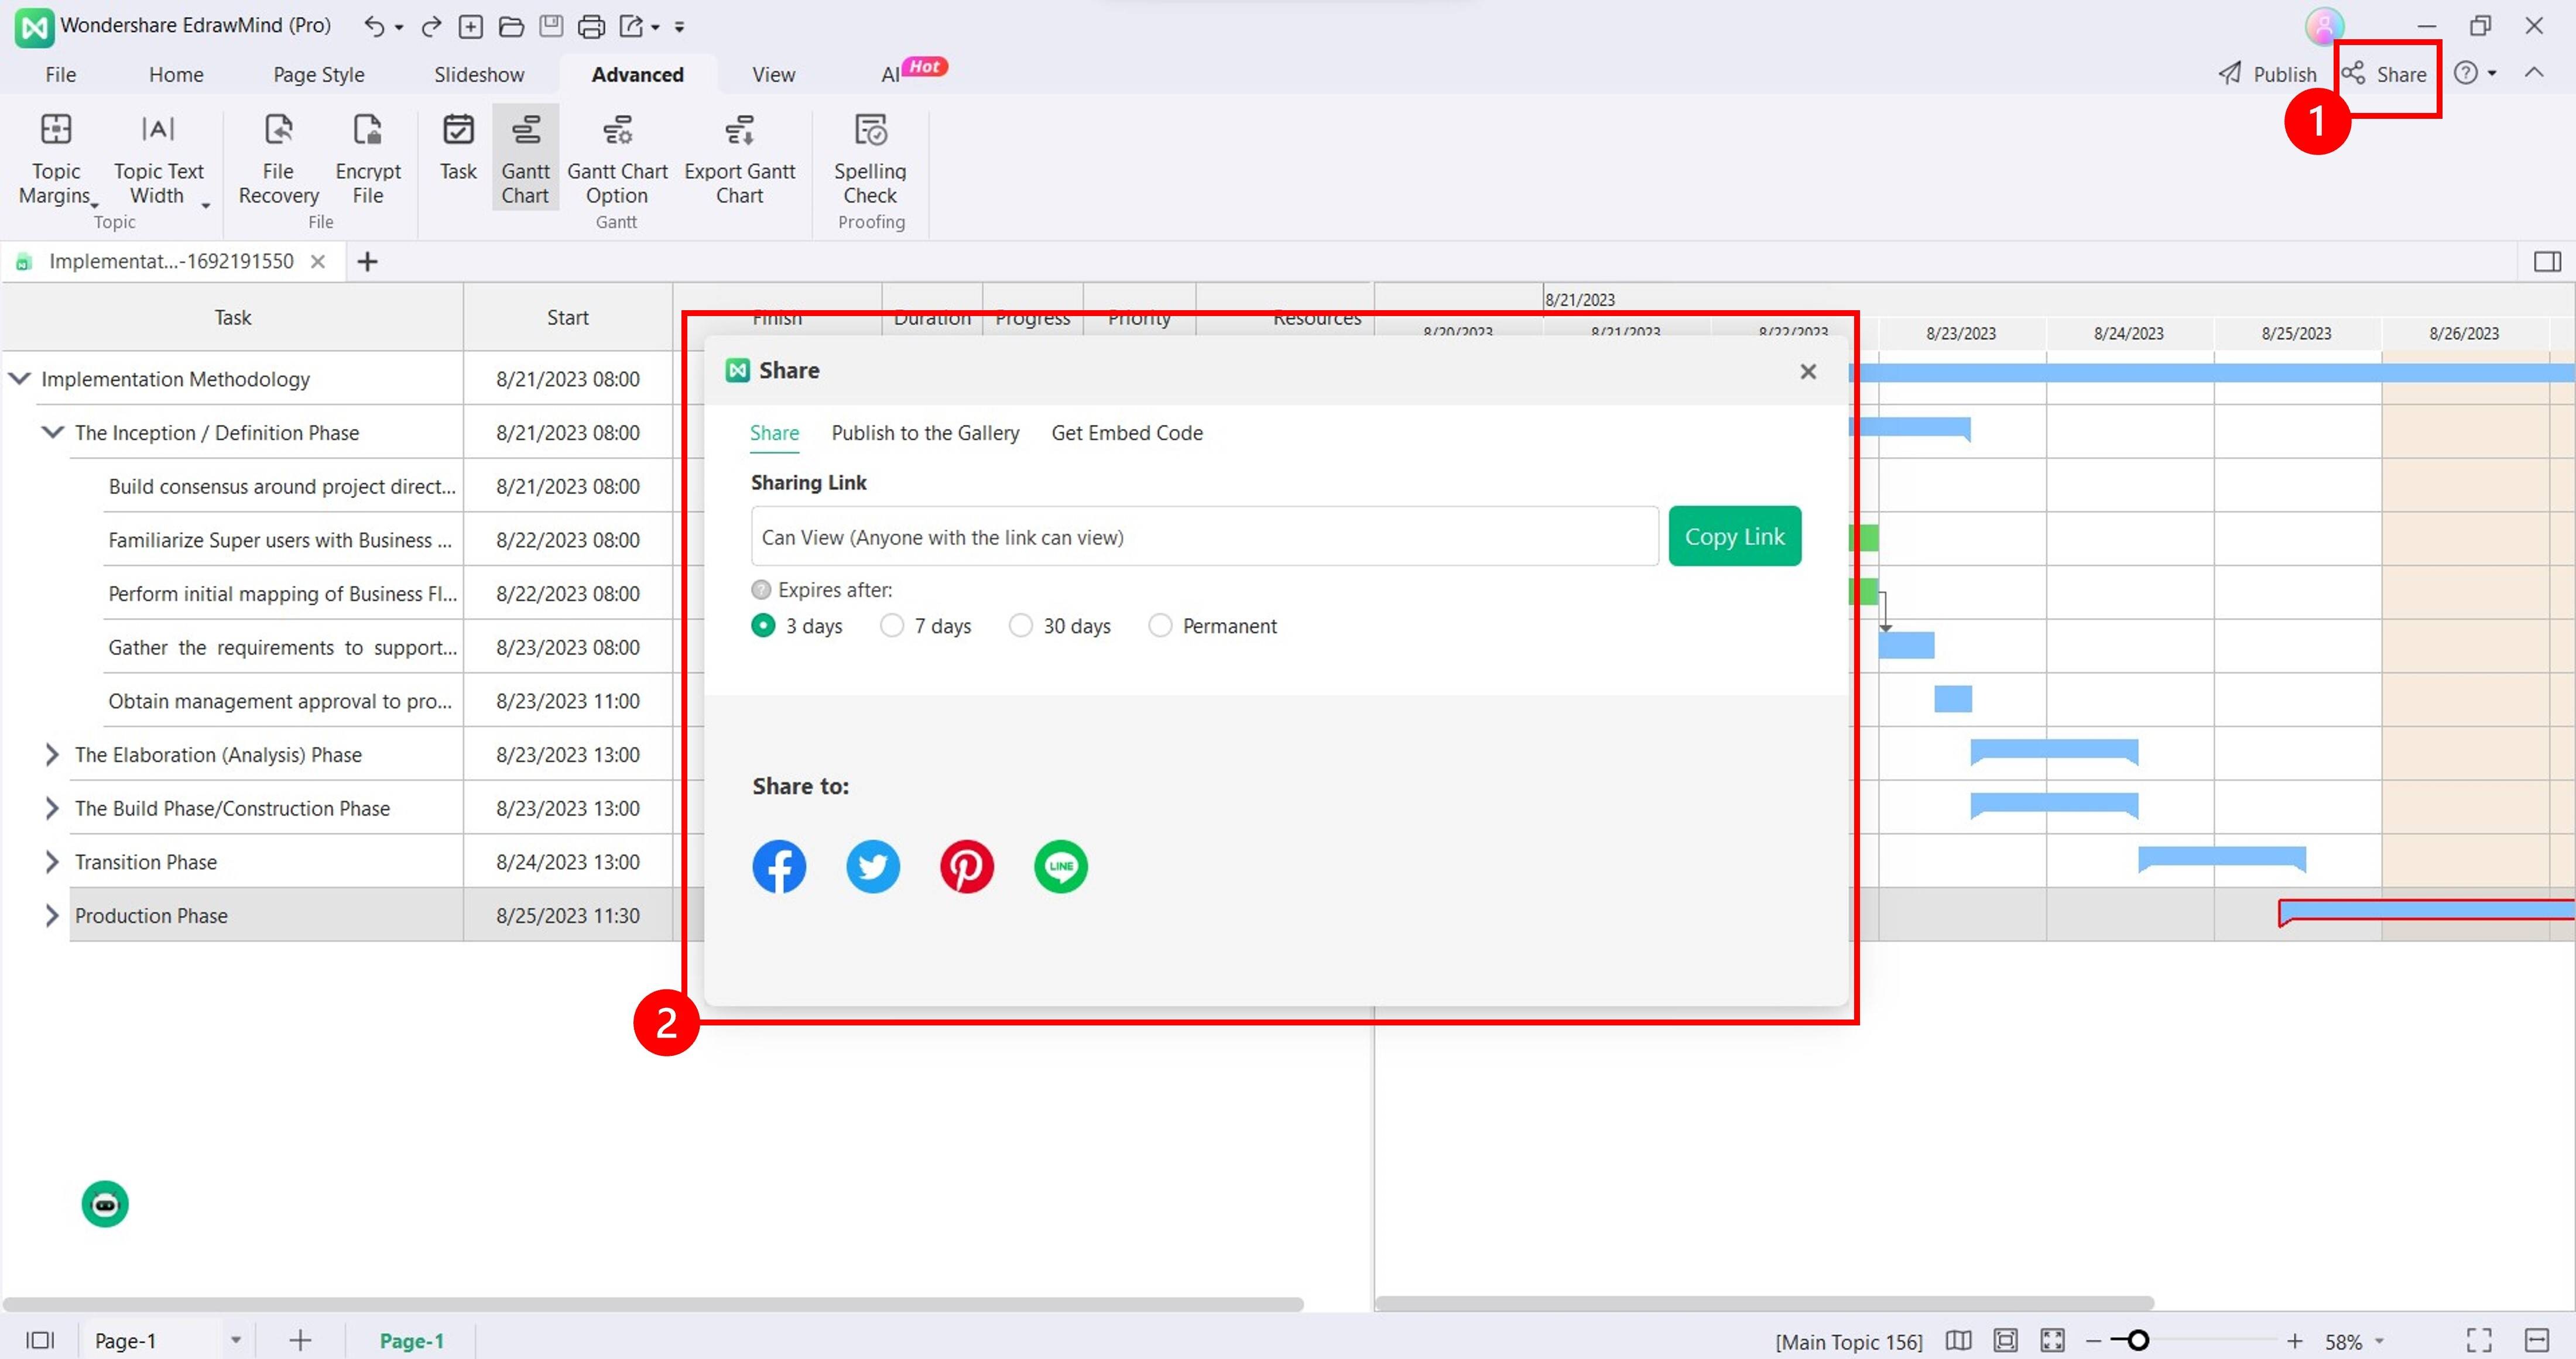This screenshot has height=1359, width=2576.
Task: Expand the Transition Phase row
Action: point(52,862)
